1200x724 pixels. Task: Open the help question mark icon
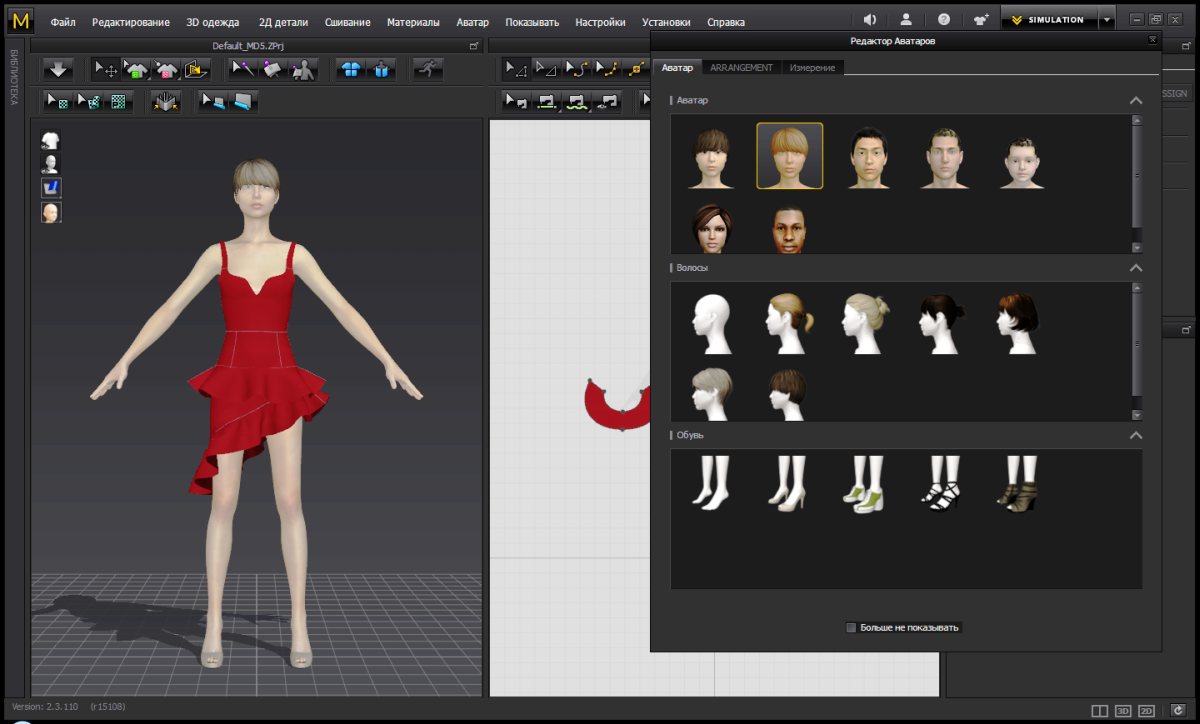tap(943, 20)
